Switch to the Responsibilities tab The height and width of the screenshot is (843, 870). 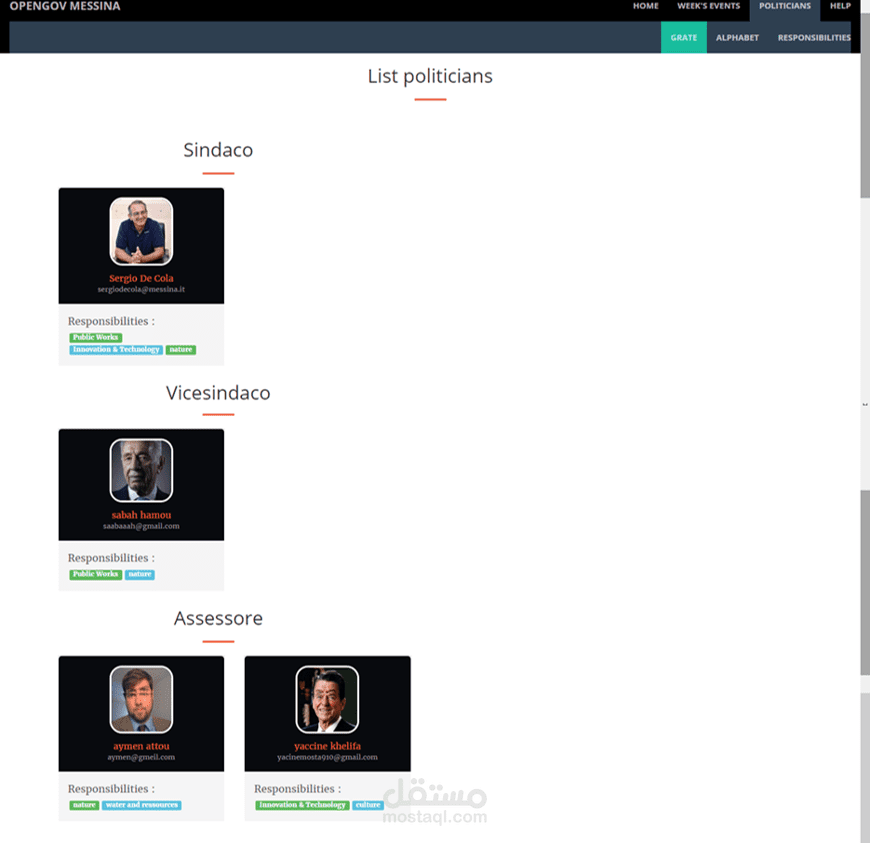[x=814, y=38]
